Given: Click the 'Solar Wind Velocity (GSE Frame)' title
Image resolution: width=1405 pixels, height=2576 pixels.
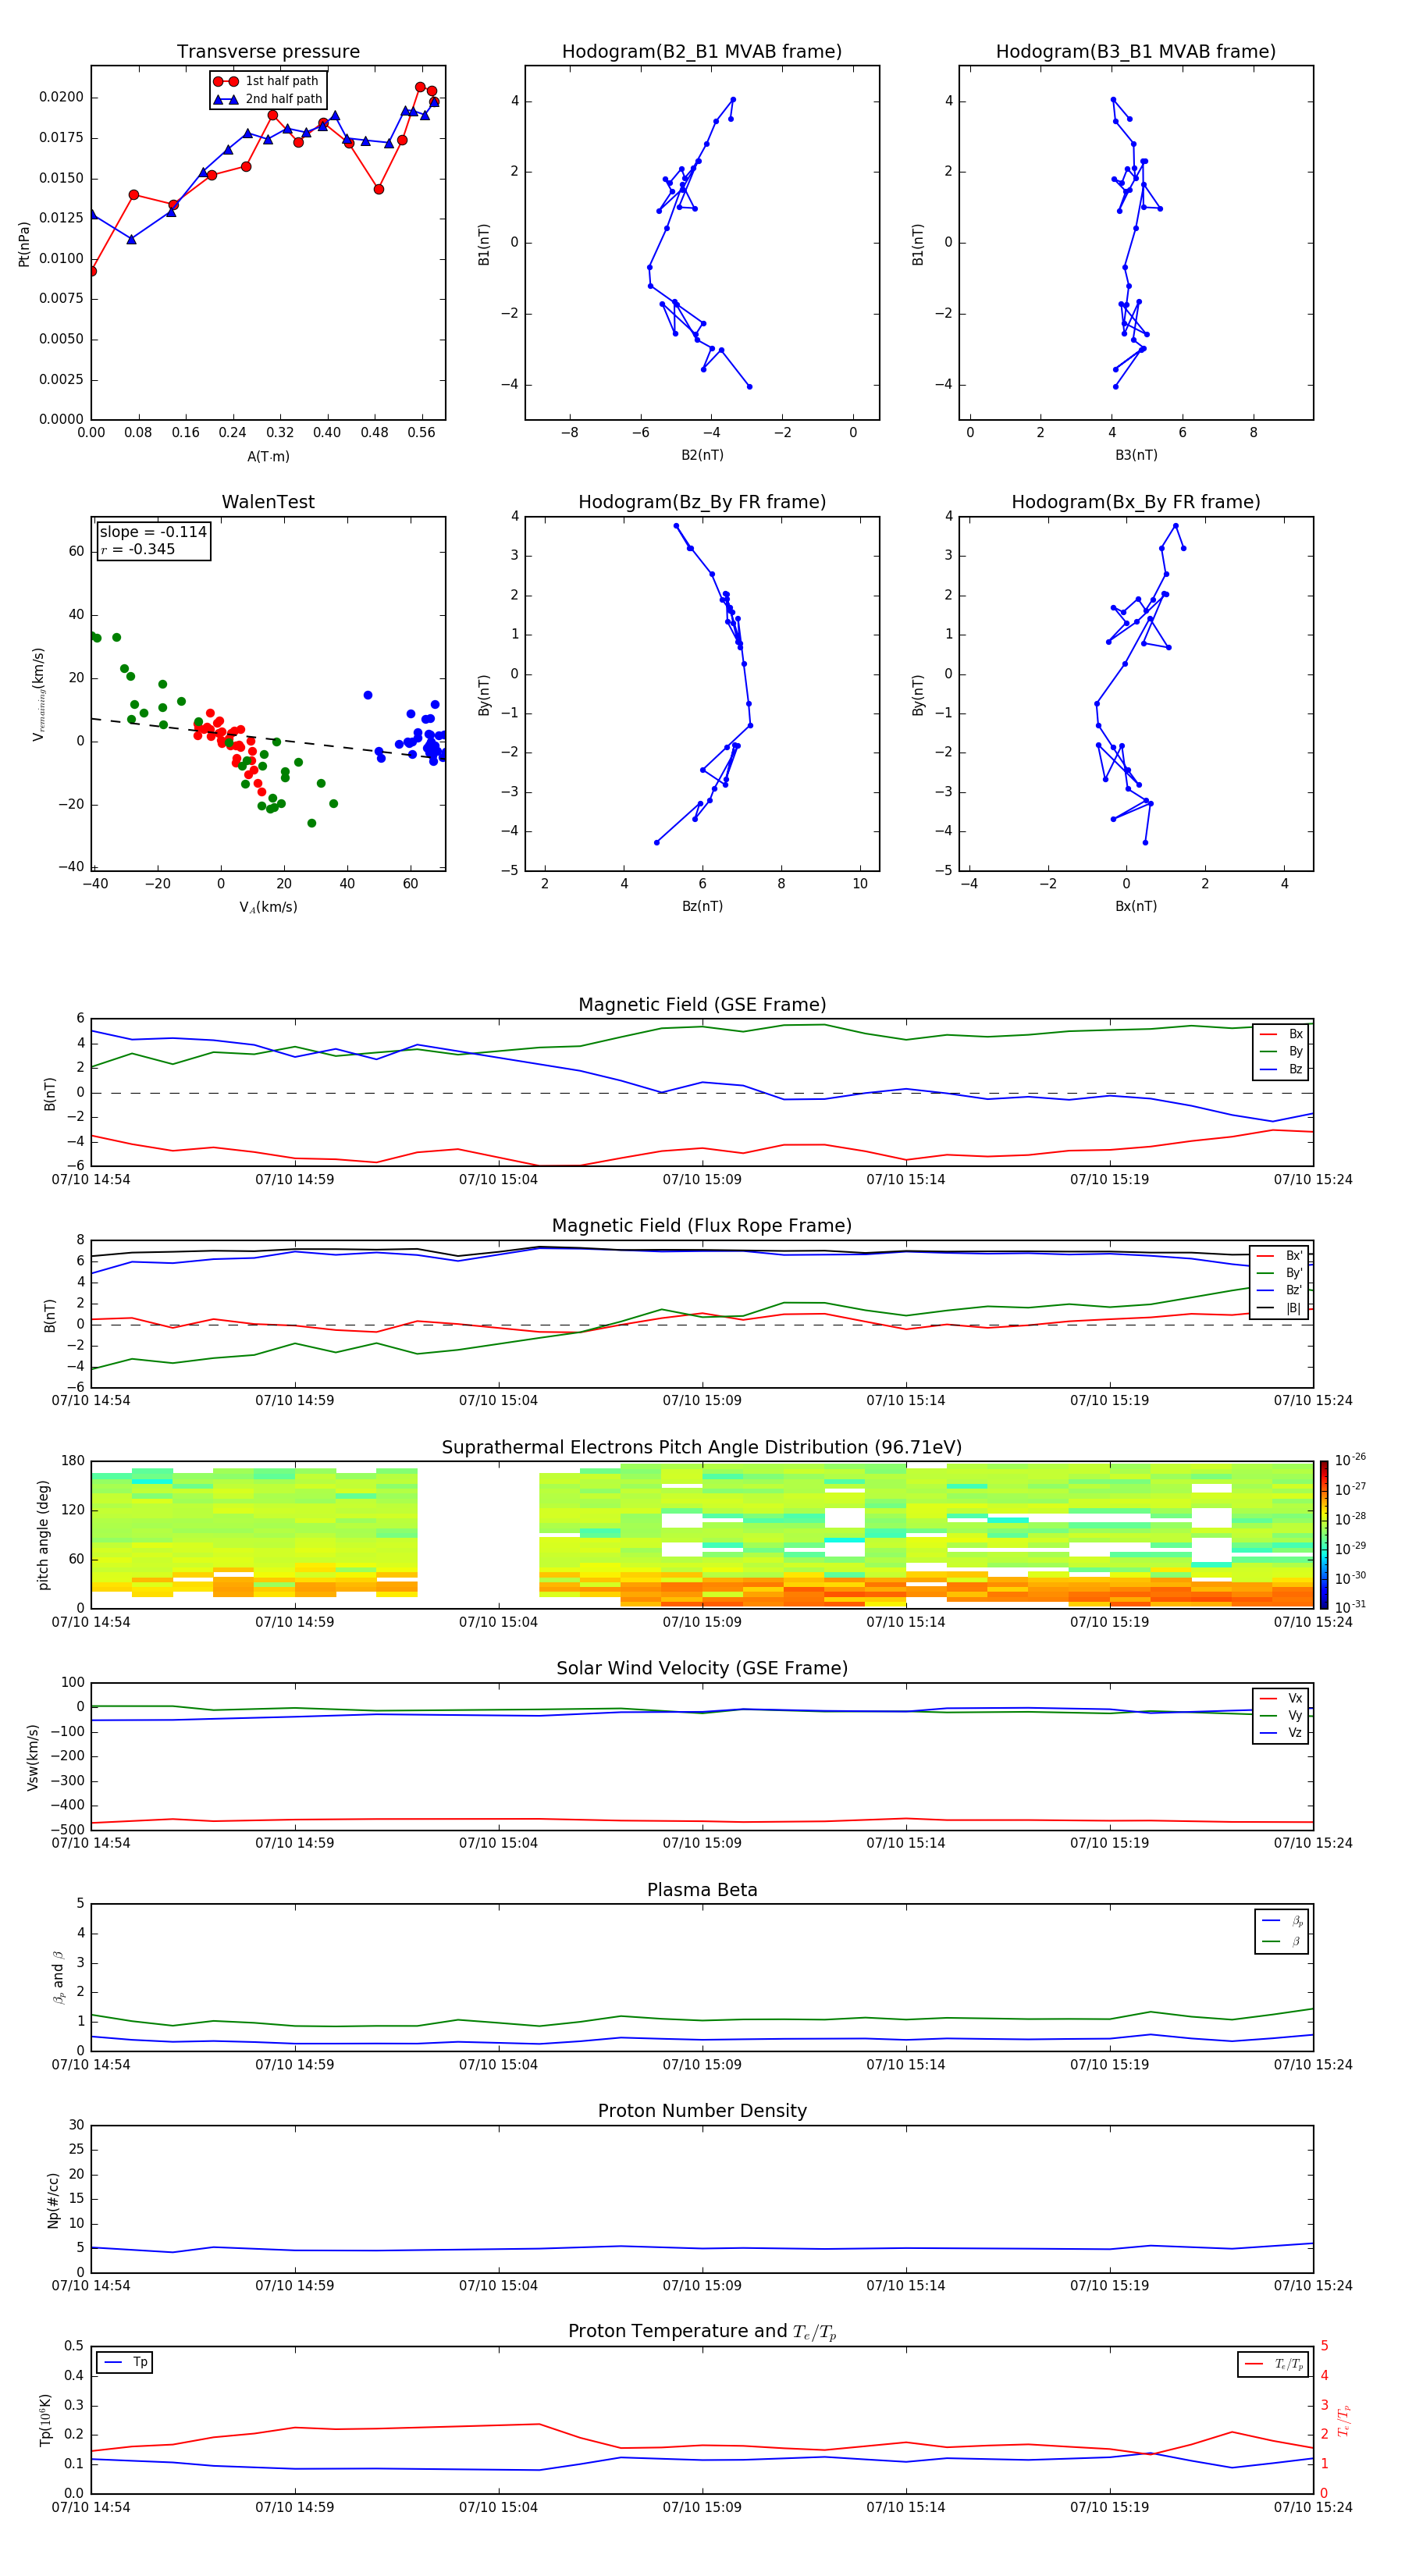Looking at the screenshot, I should (x=702, y=1668).
